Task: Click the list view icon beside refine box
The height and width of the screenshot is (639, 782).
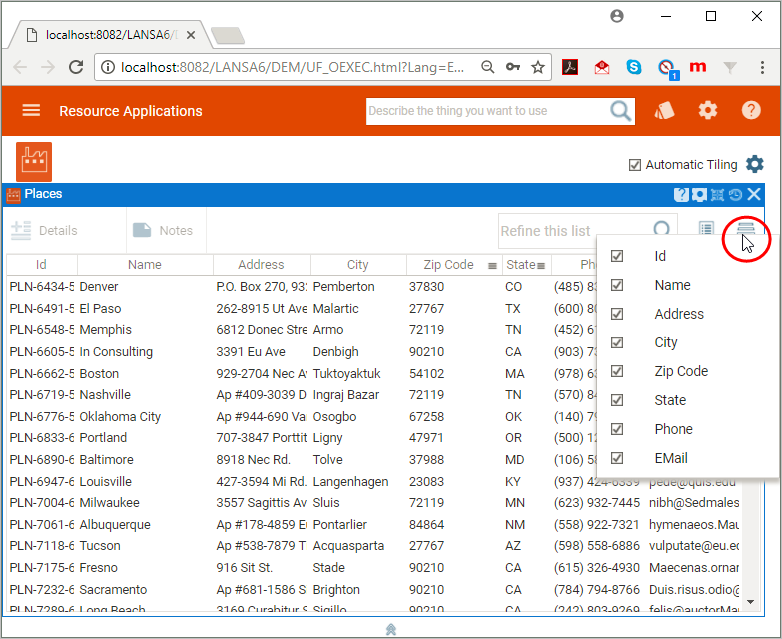Action: coord(706,228)
